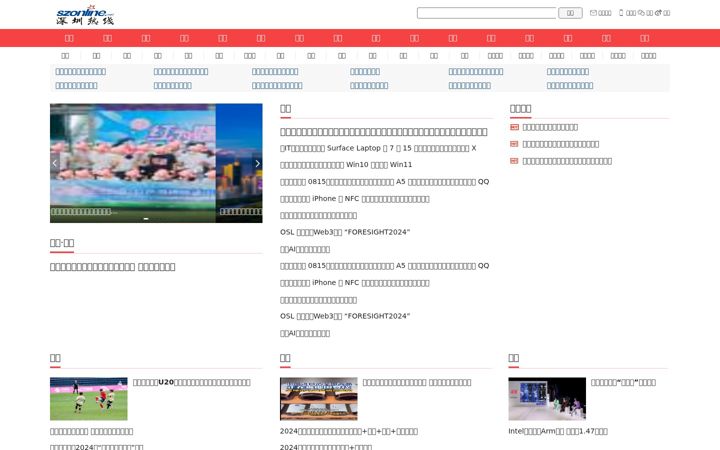Show previous slide with carousel left arrow

coord(55,163)
